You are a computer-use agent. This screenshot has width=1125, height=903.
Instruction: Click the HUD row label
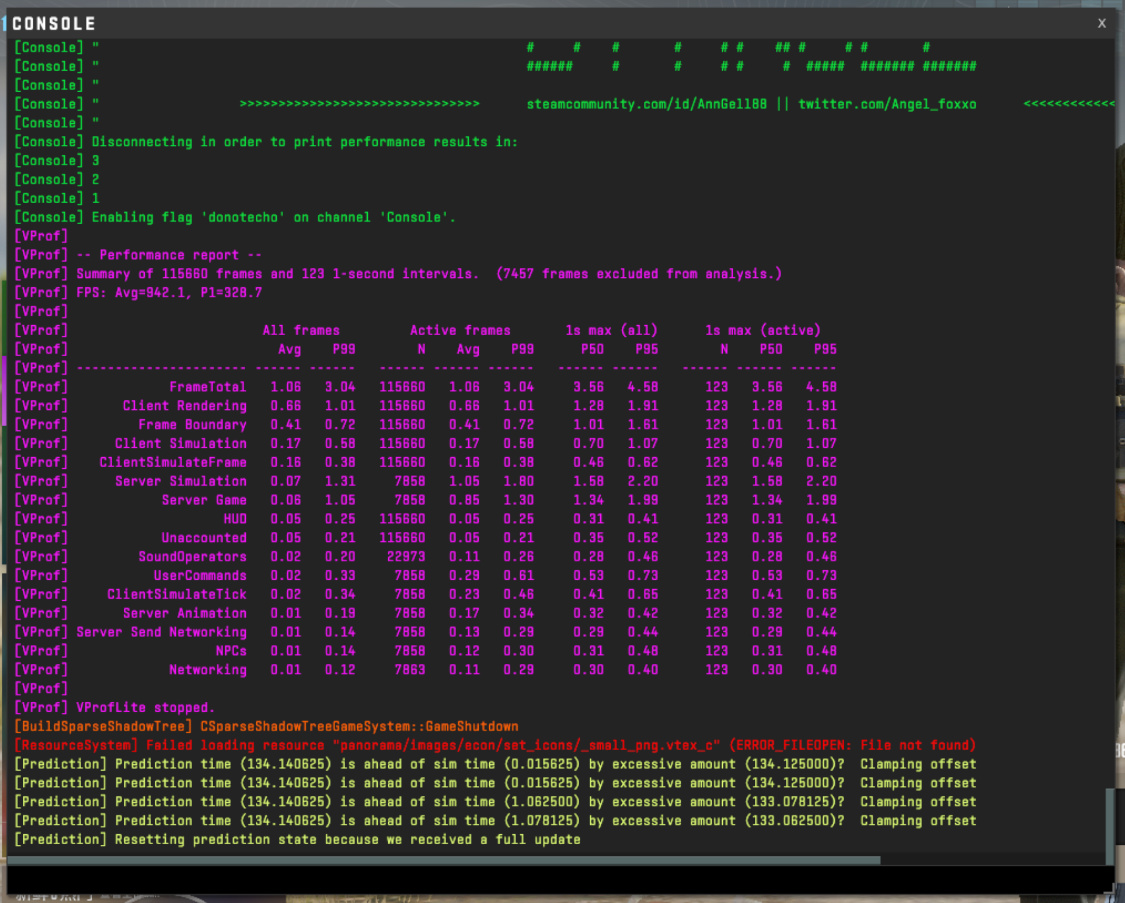pos(235,519)
